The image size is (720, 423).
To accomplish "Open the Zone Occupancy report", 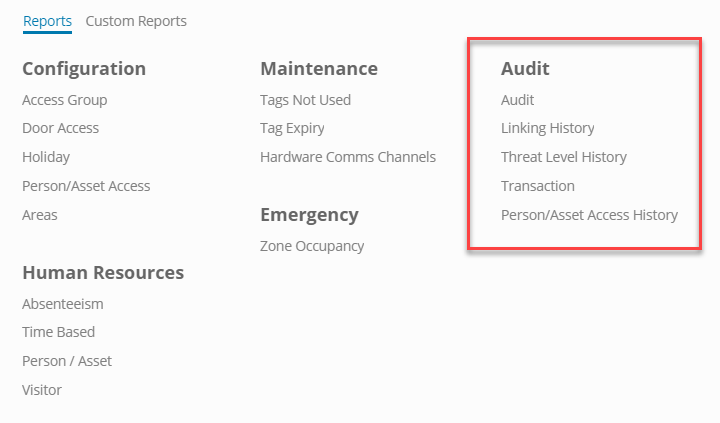I will coord(312,246).
